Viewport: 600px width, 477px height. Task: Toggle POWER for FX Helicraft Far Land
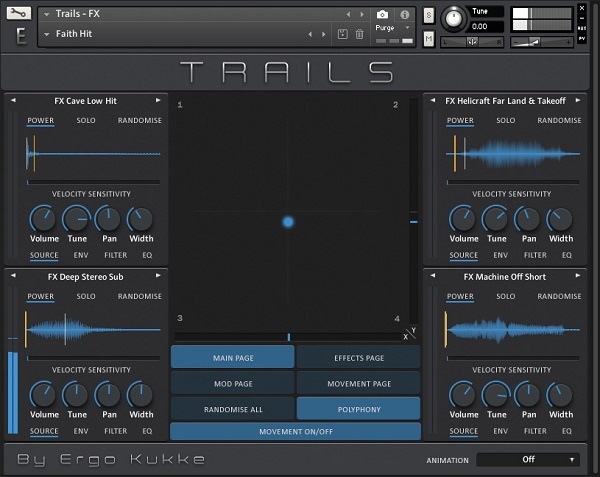460,120
